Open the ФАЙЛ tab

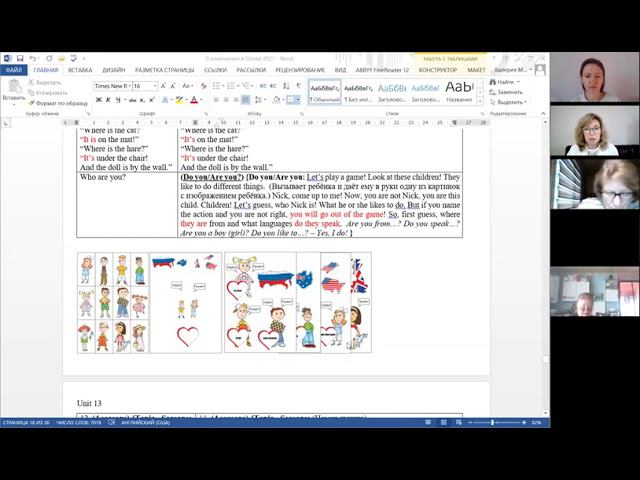13,70
